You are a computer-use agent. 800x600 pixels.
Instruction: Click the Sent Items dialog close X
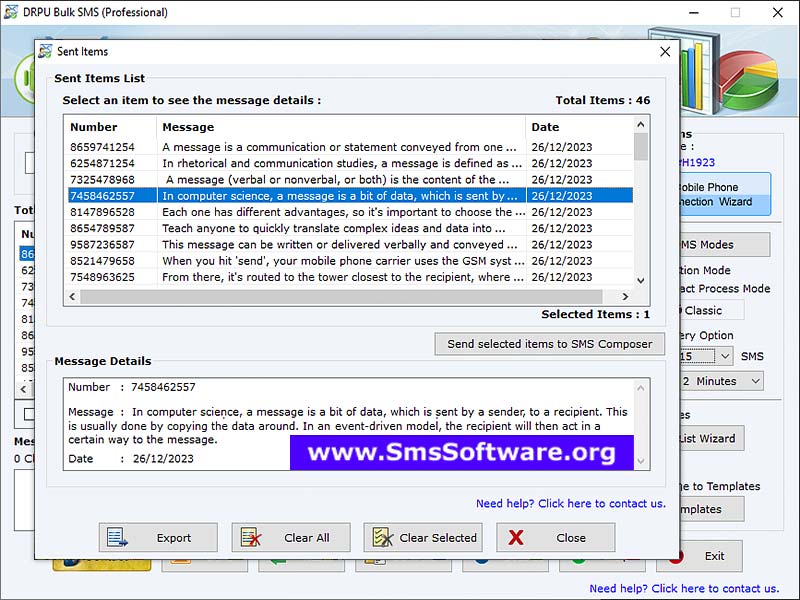[x=665, y=52]
